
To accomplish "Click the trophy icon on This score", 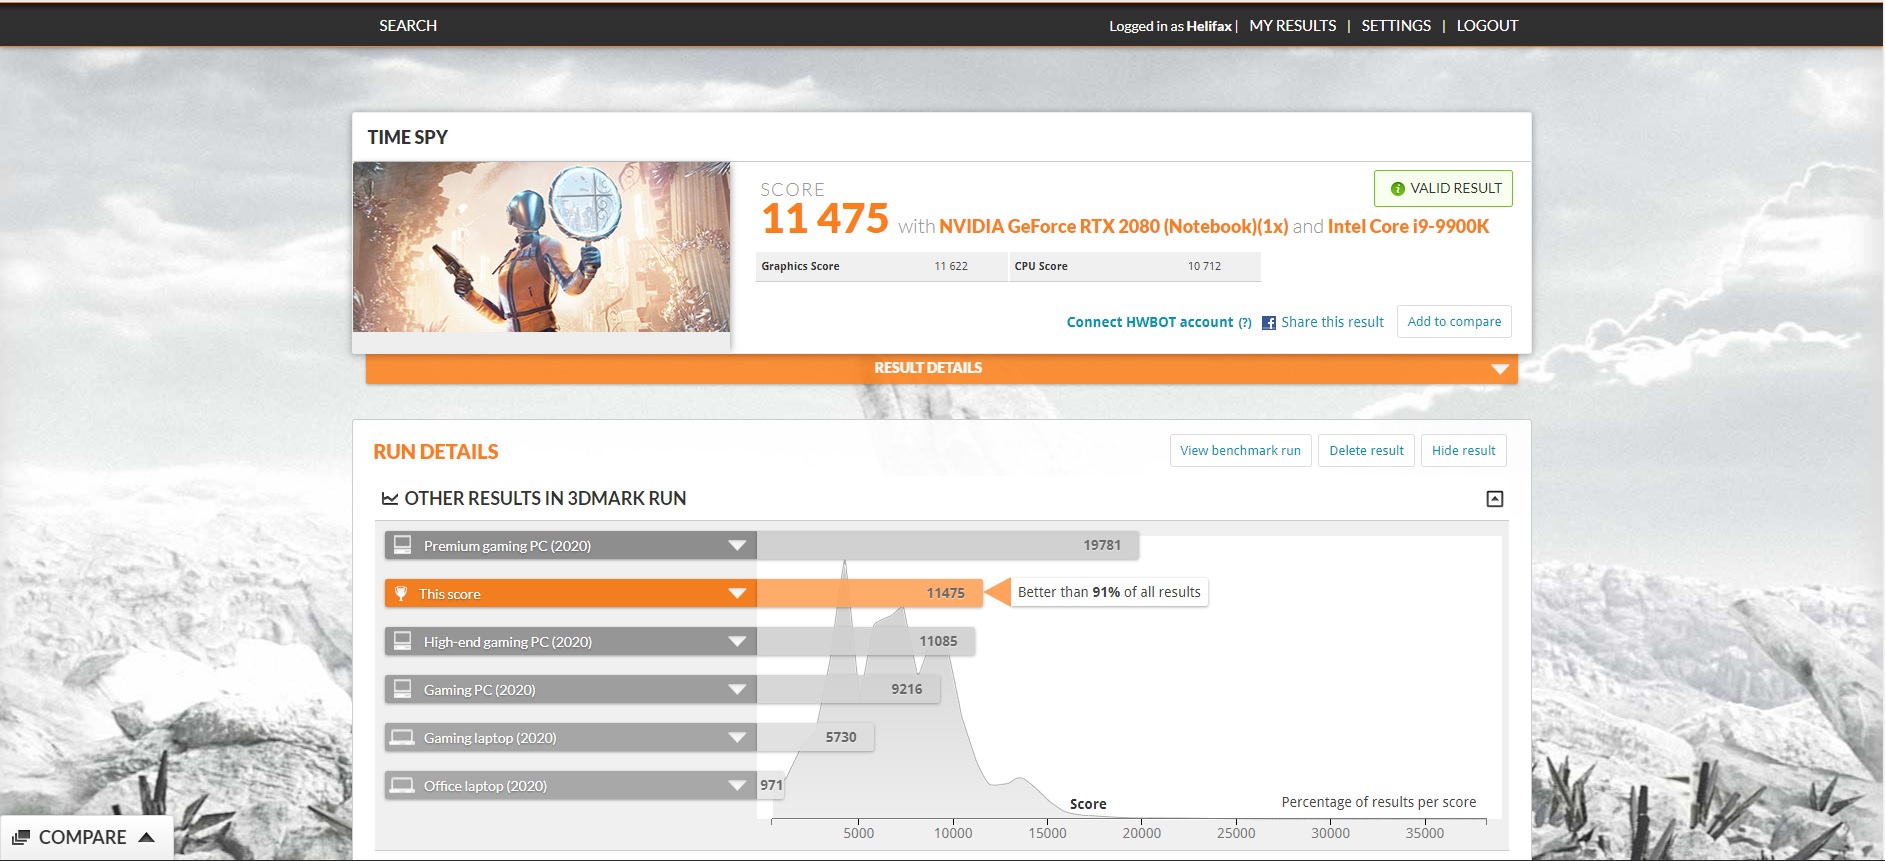I will (x=401, y=594).
